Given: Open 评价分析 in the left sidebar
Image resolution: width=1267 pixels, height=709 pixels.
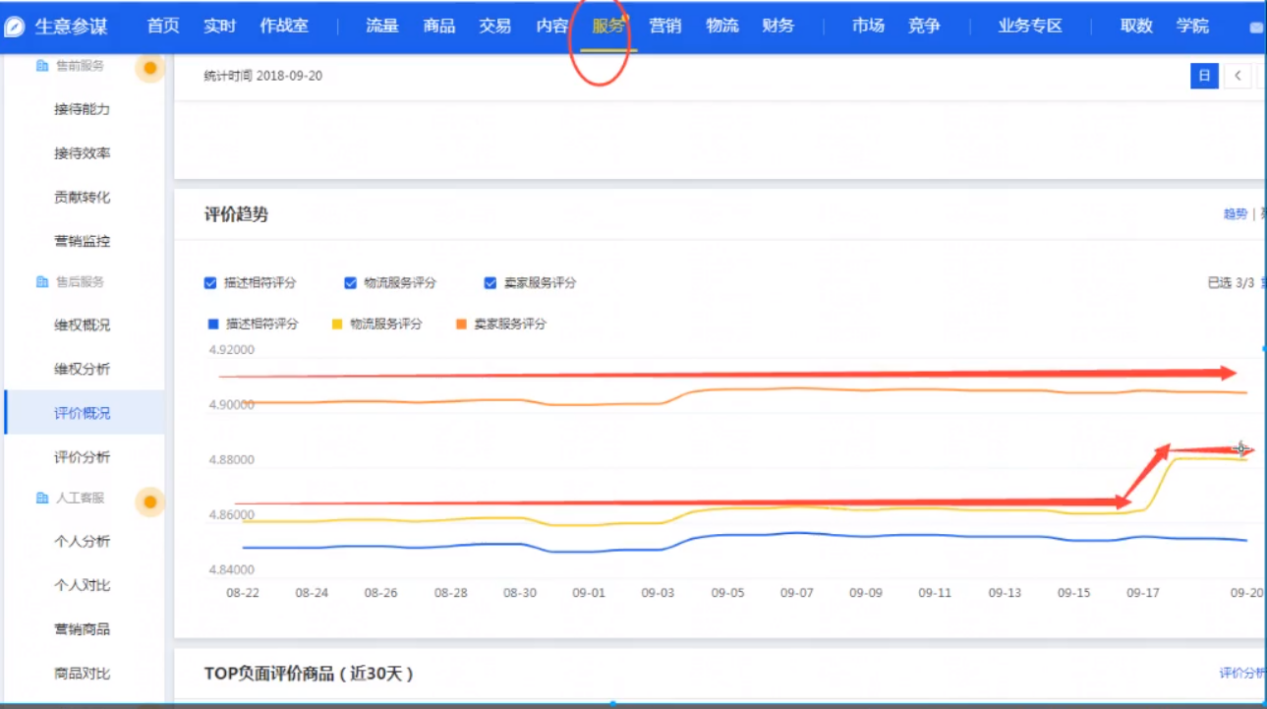Looking at the screenshot, I should click(82, 457).
